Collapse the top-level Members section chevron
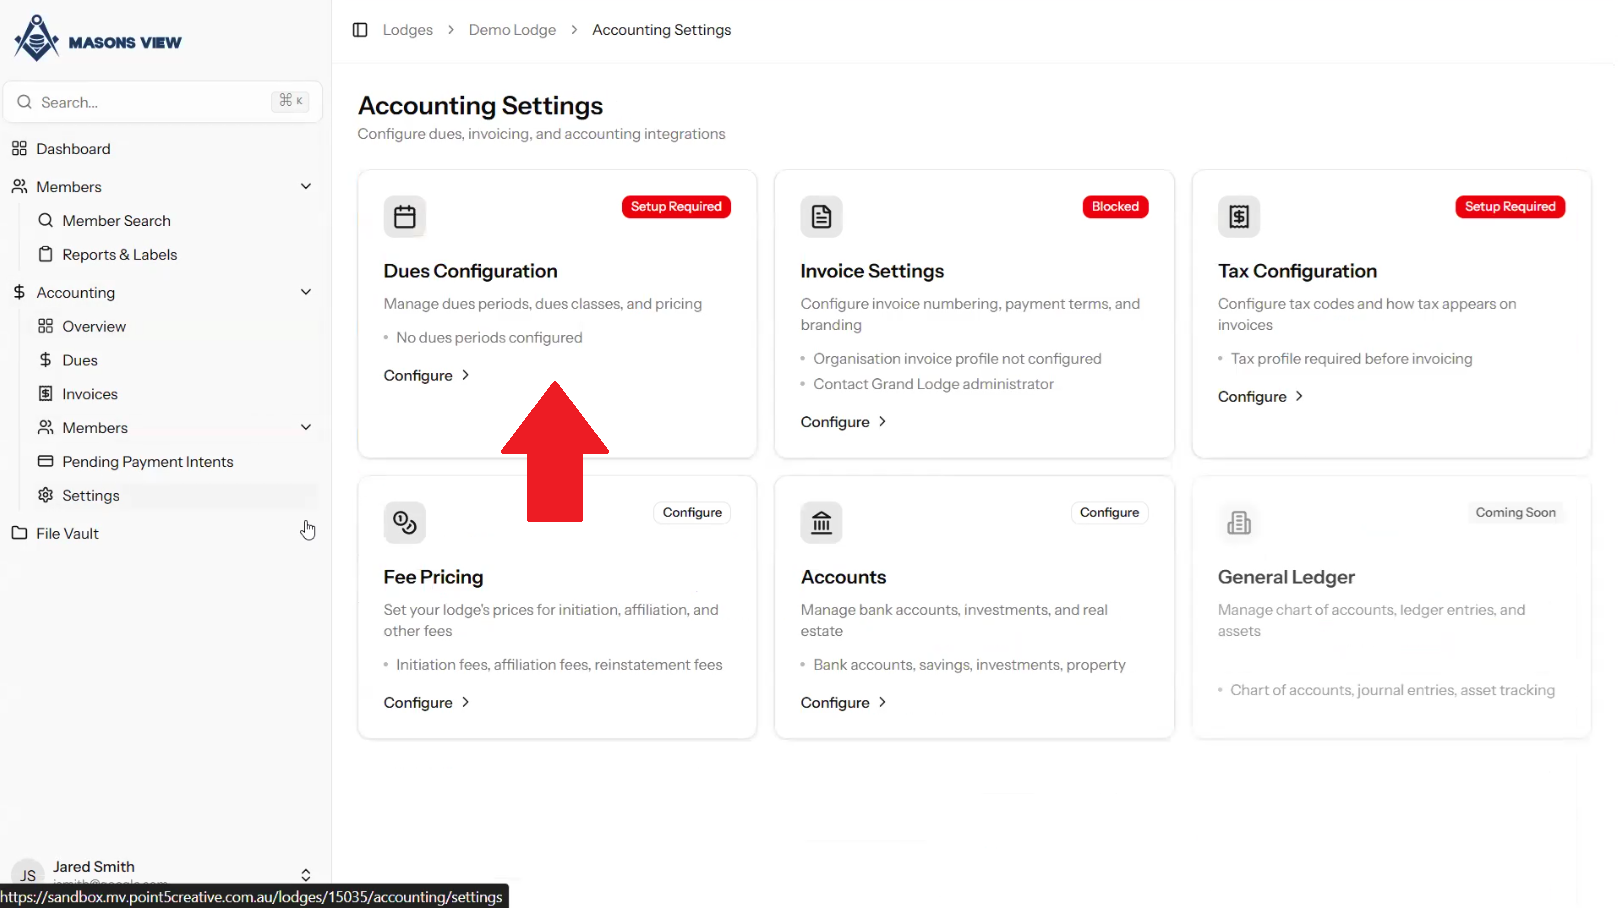Screen dimensions: 1618x908 coord(306,187)
